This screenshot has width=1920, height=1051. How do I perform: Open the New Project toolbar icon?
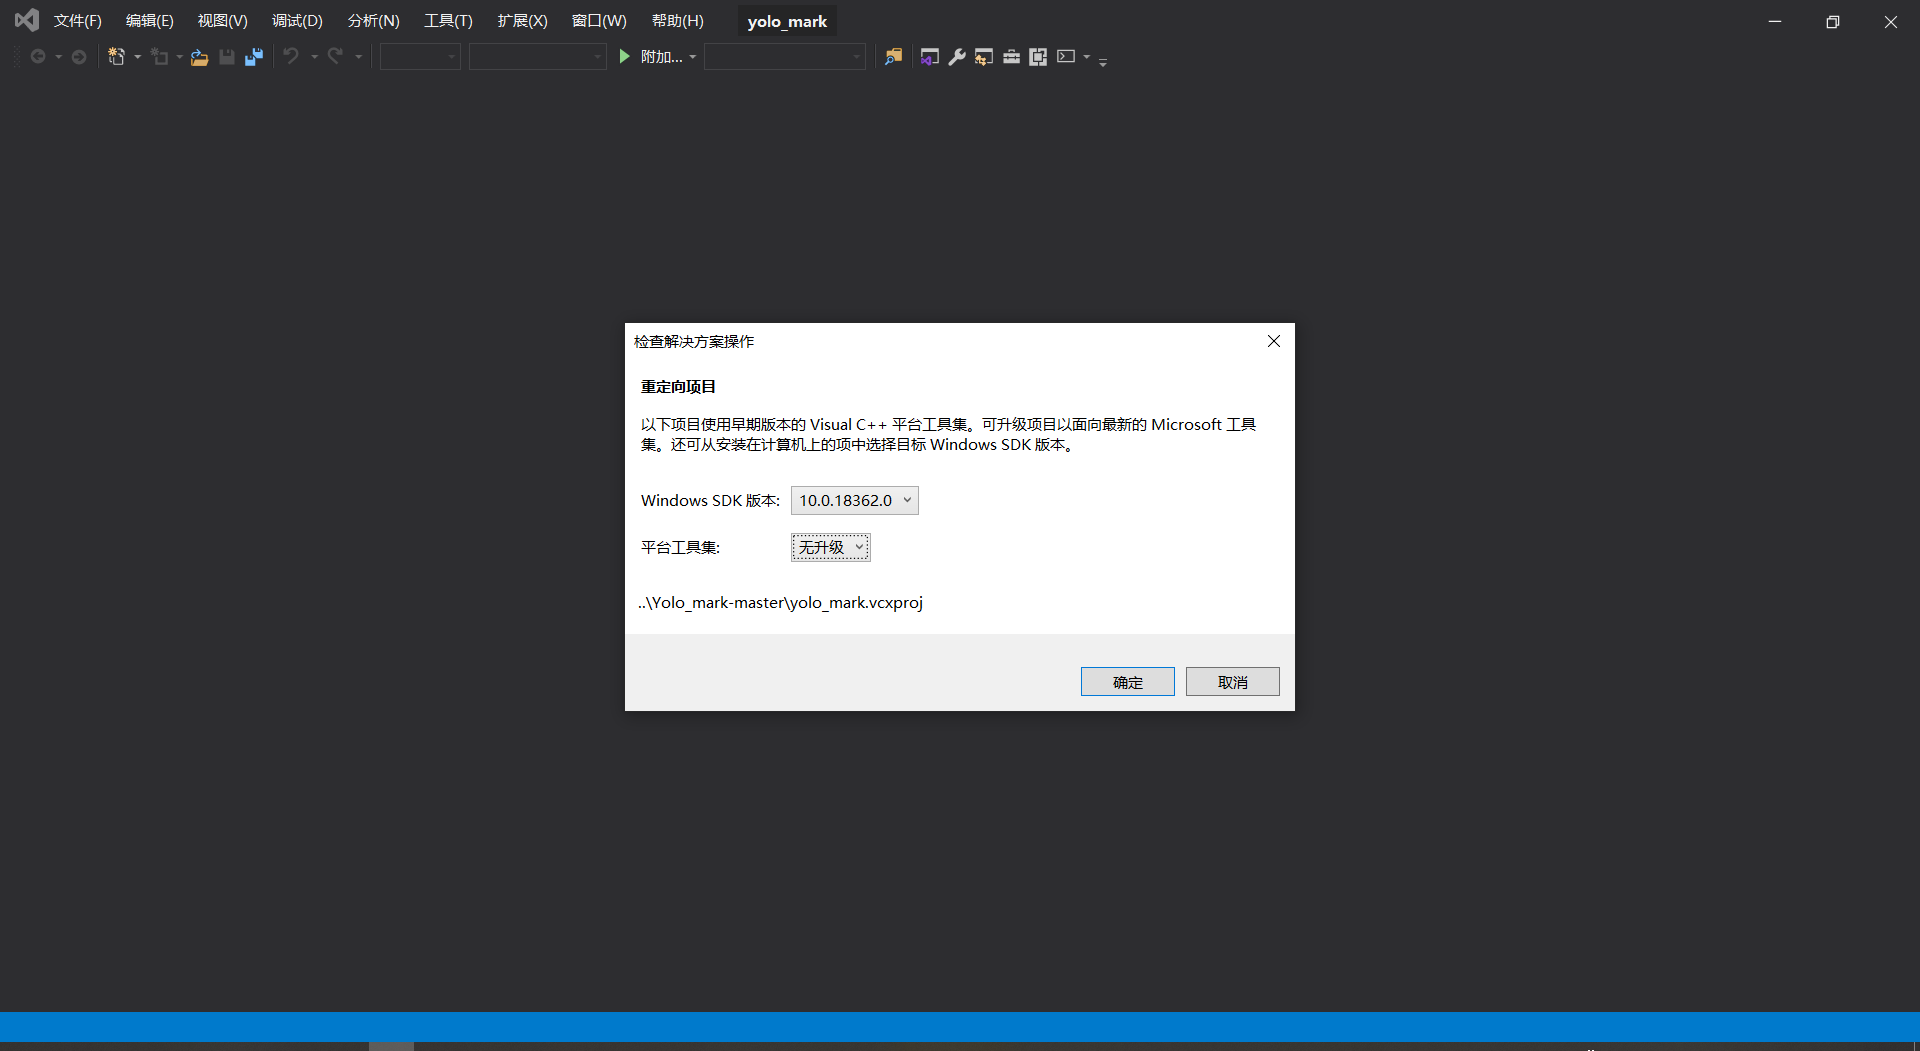point(116,56)
